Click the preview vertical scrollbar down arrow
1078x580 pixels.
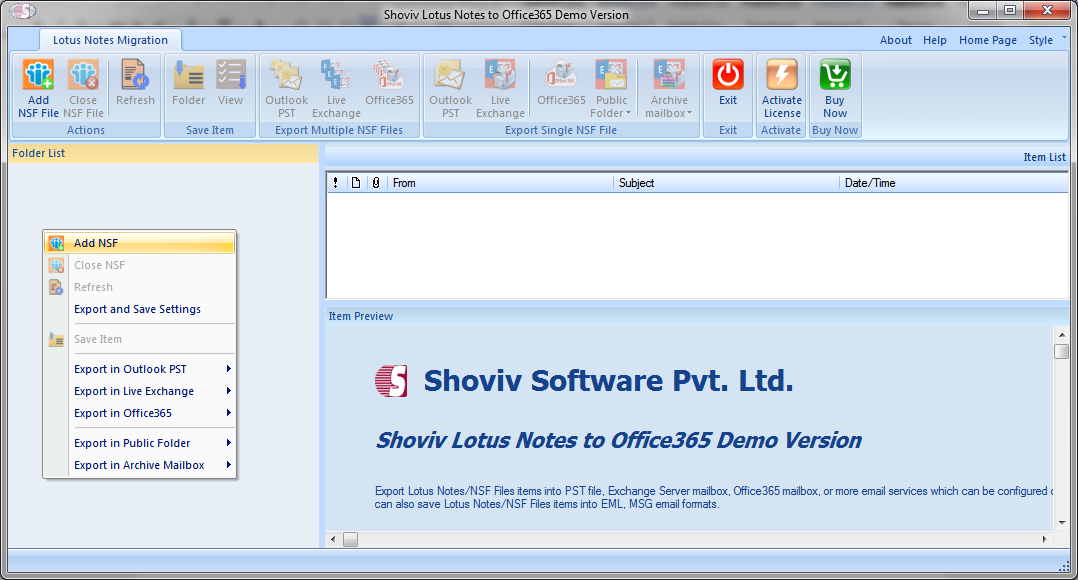coord(1062,523)
